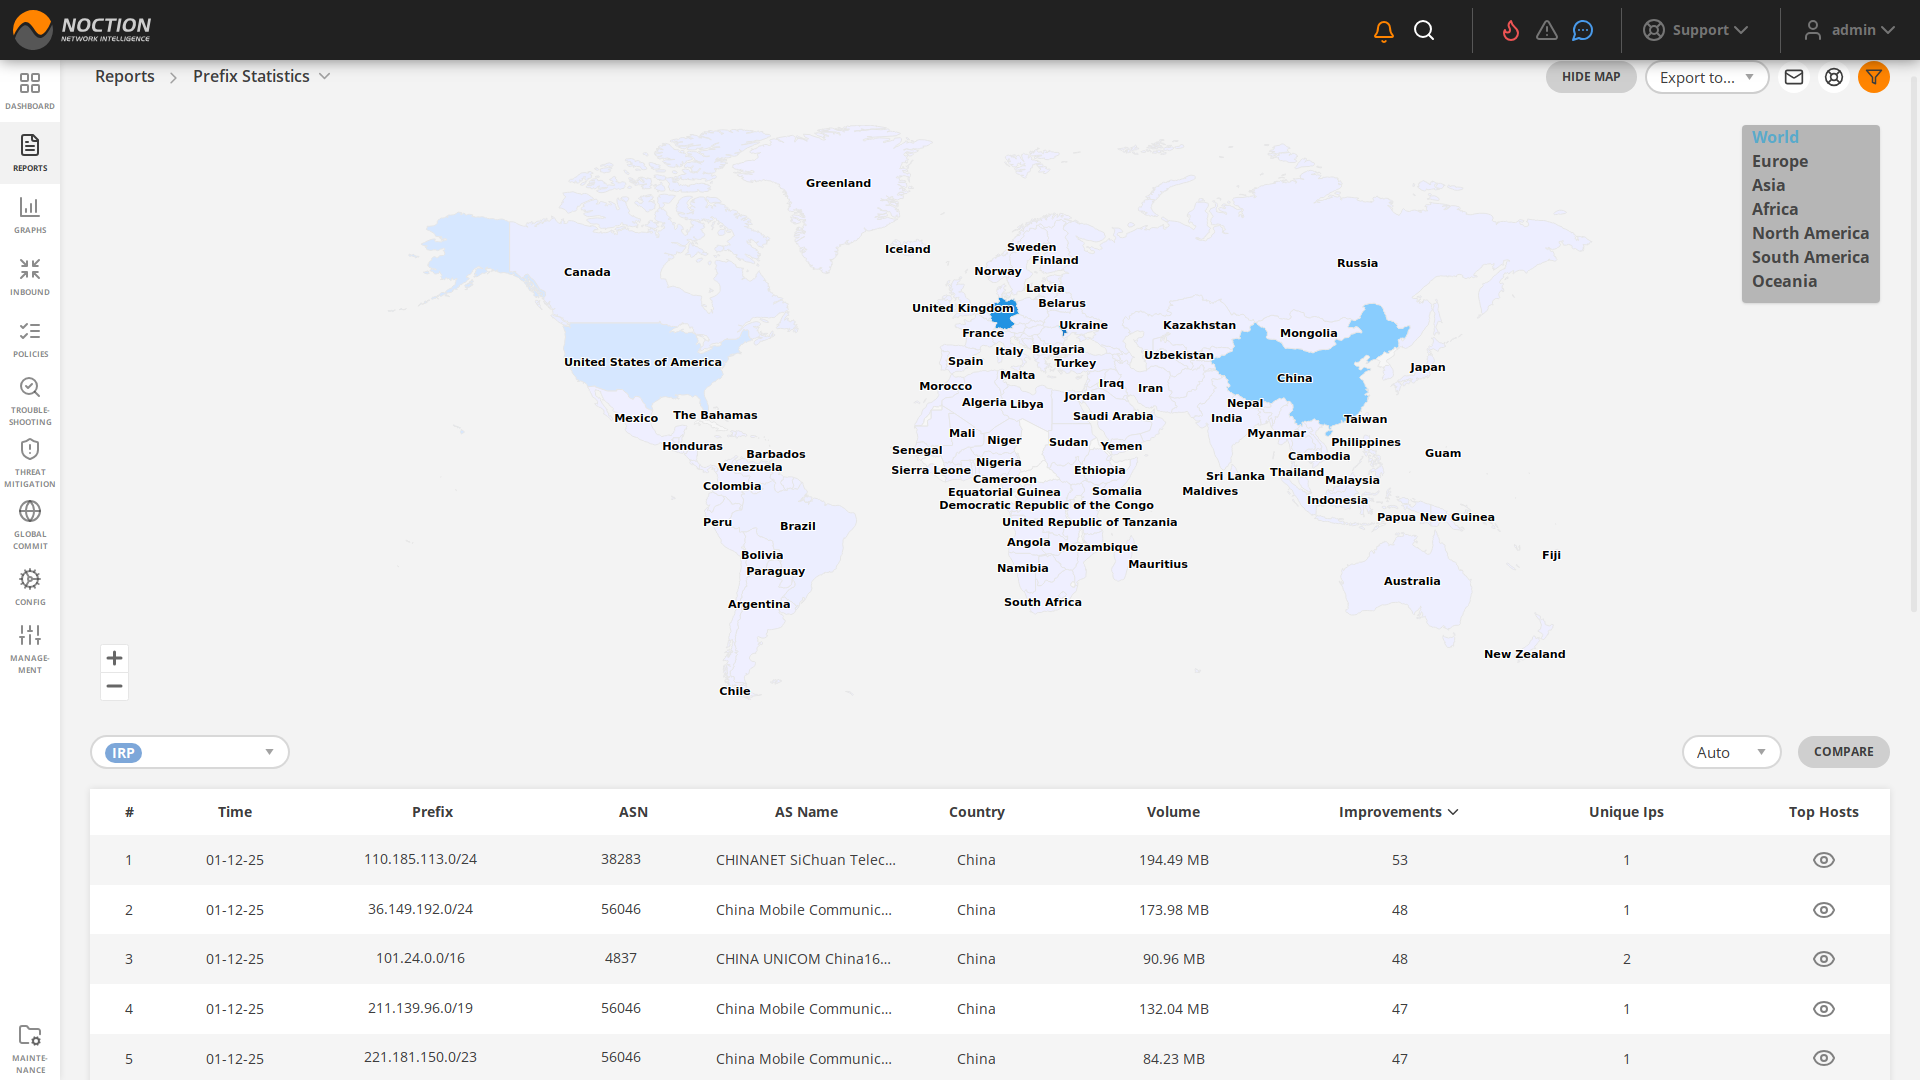
Task: Open the Auto dropdown near Compare
Action: pyautogui.click(x=1731, y=752)
